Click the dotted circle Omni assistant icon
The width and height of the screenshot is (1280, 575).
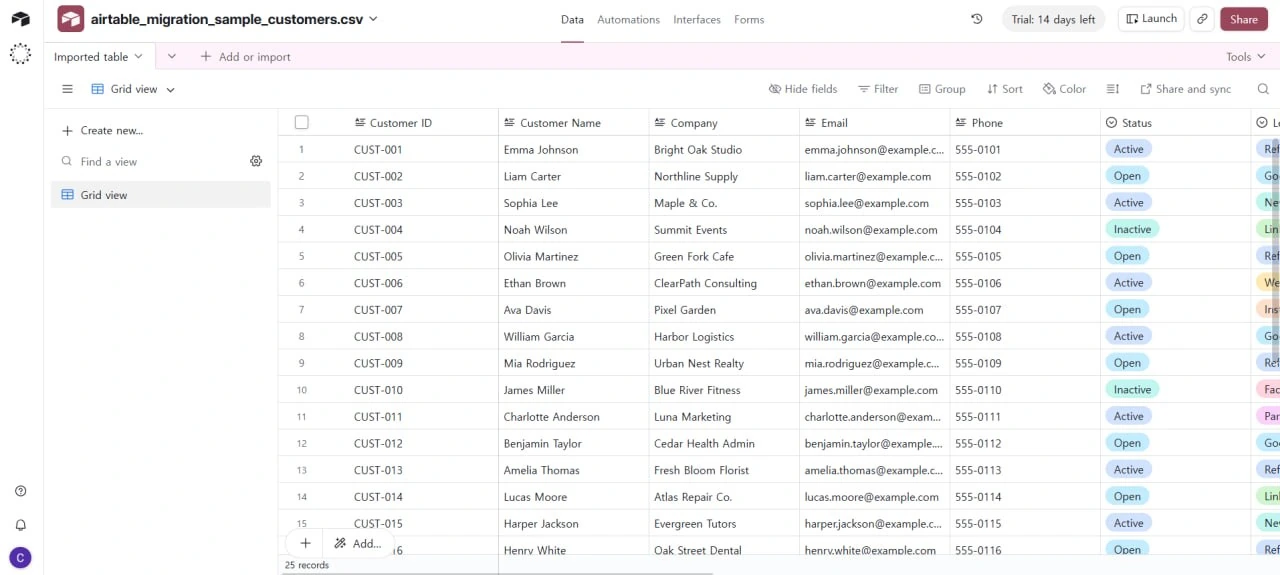20,54
